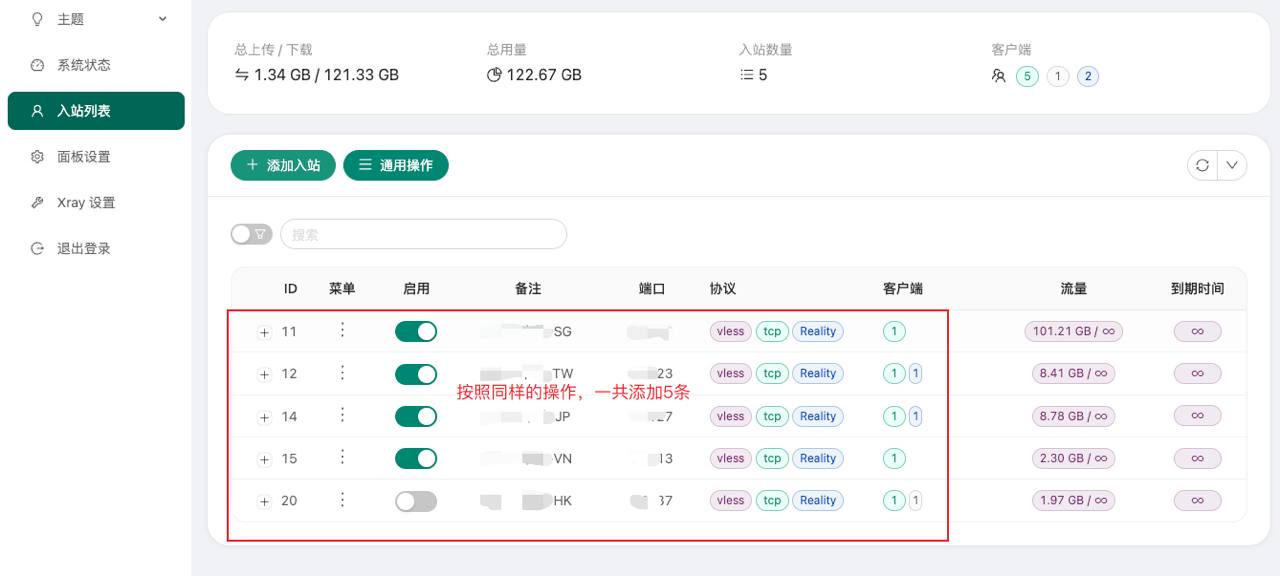Open the three-dot menu for row ID 11

pyautogui.click(x=342, y=331)
